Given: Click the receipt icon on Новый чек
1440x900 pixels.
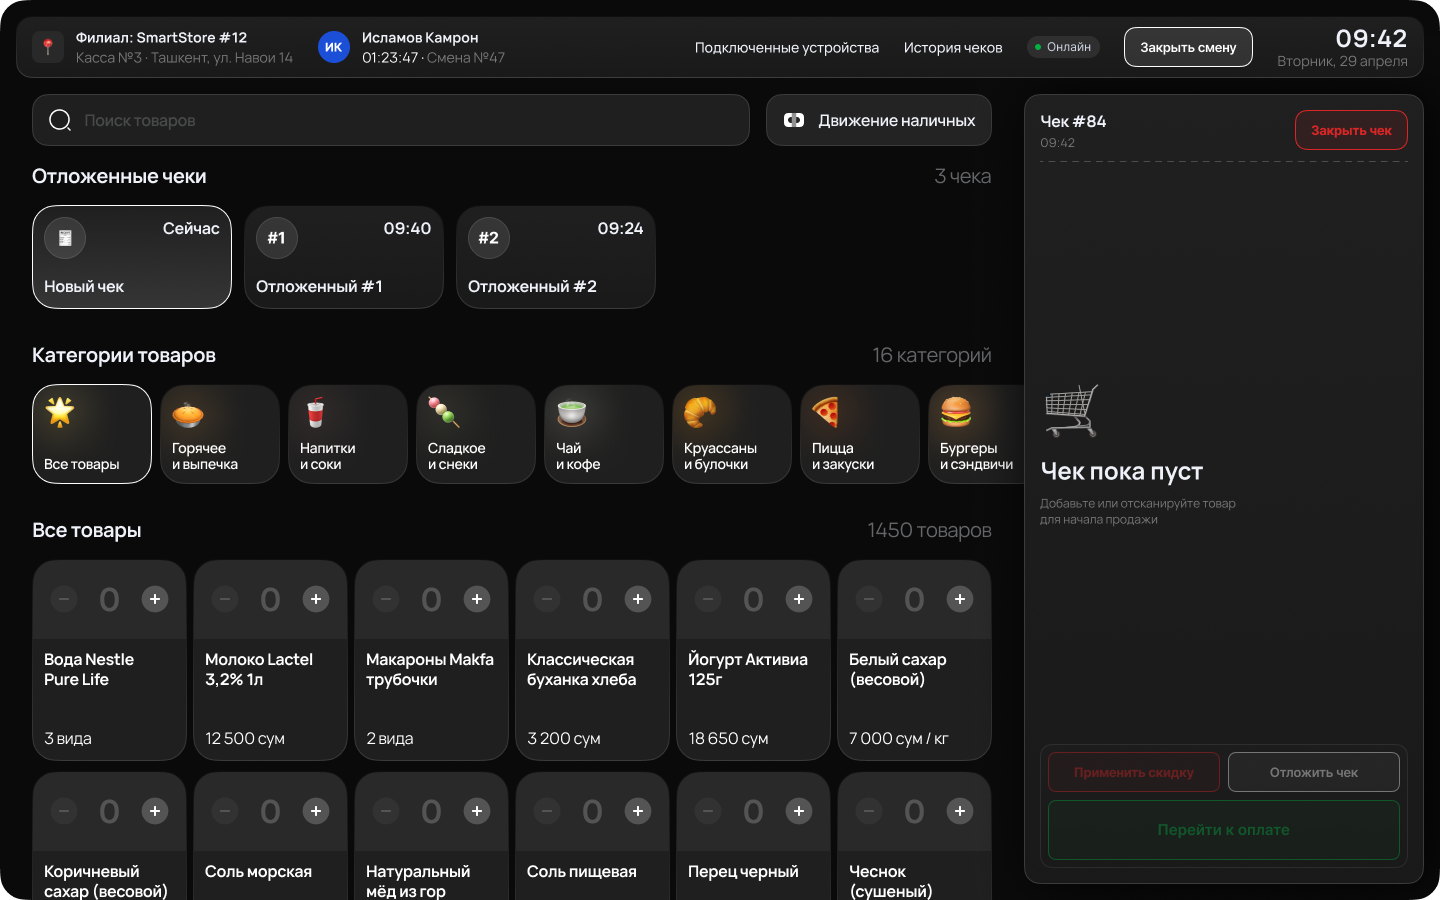Looking at the screenshot, I should (x=65, y=238).
